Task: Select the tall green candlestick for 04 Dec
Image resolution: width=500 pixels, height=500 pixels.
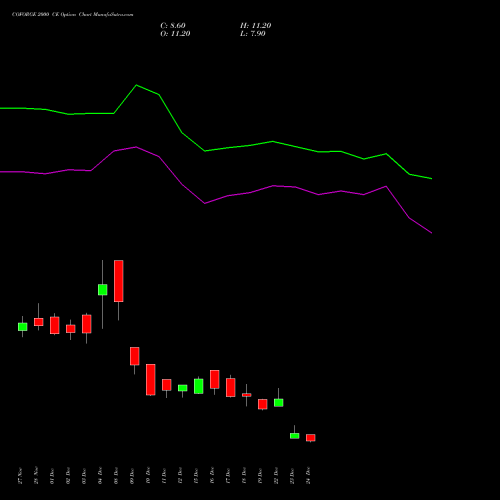Action: [103, 290]
